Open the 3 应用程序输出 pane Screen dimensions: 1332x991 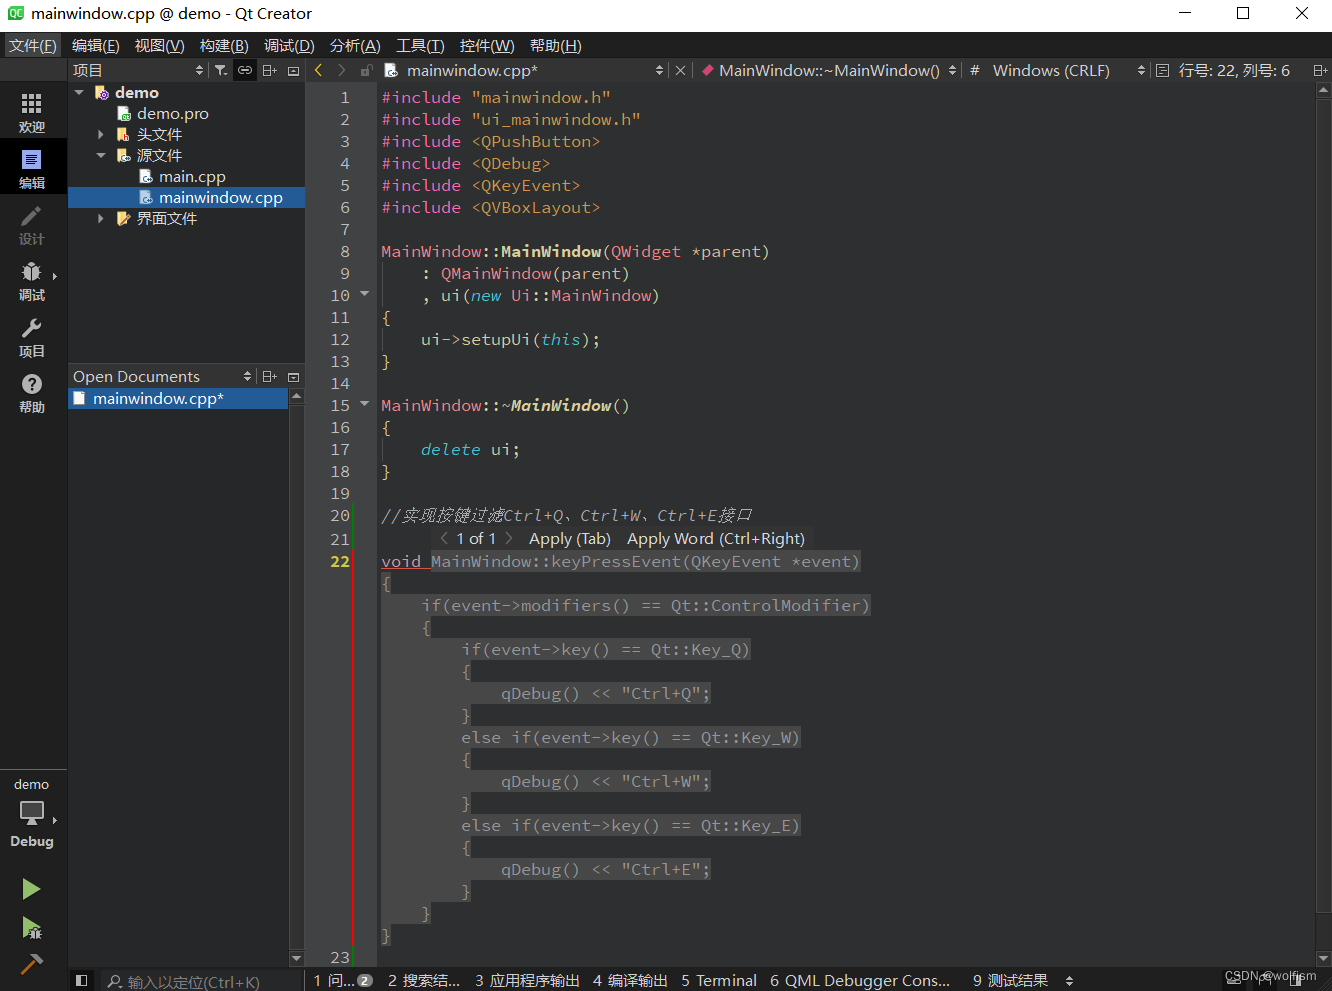[527, 981]
